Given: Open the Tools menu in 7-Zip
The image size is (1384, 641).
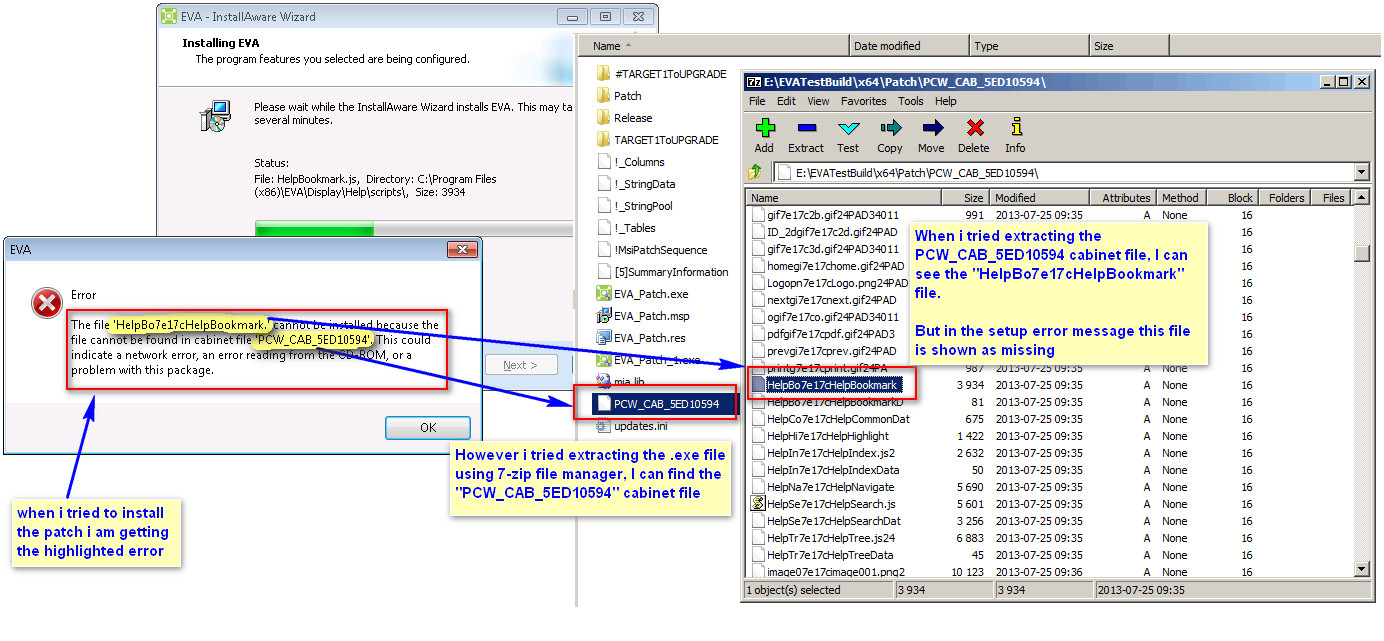Looking at the screenshot, I should [x=910, y=101].
